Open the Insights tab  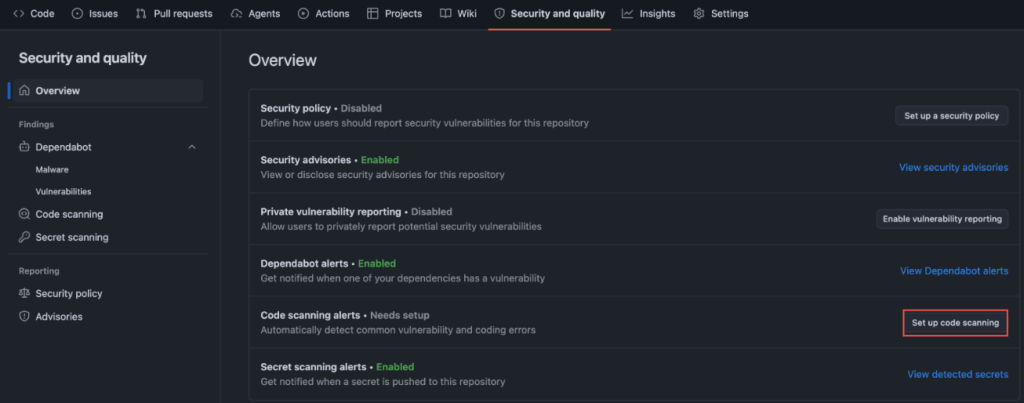pos(648,13)
